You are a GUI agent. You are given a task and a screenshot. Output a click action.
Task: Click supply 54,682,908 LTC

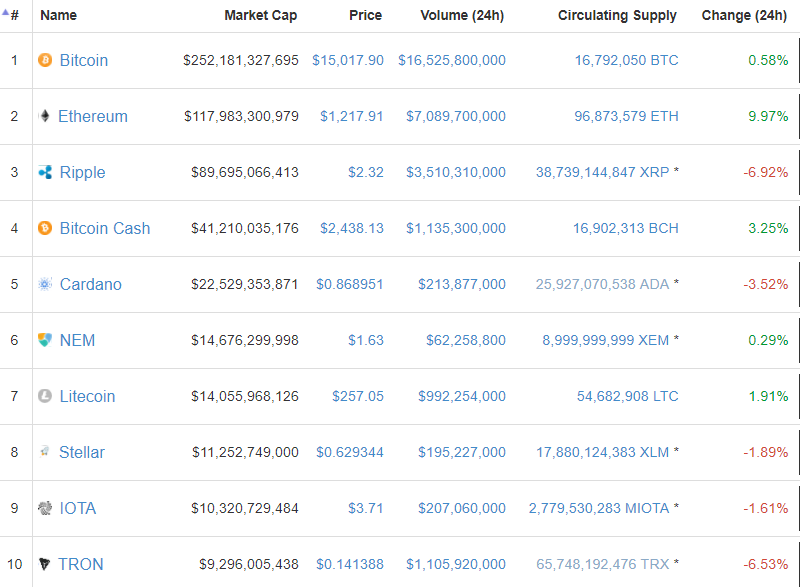(x=628, y=396)
